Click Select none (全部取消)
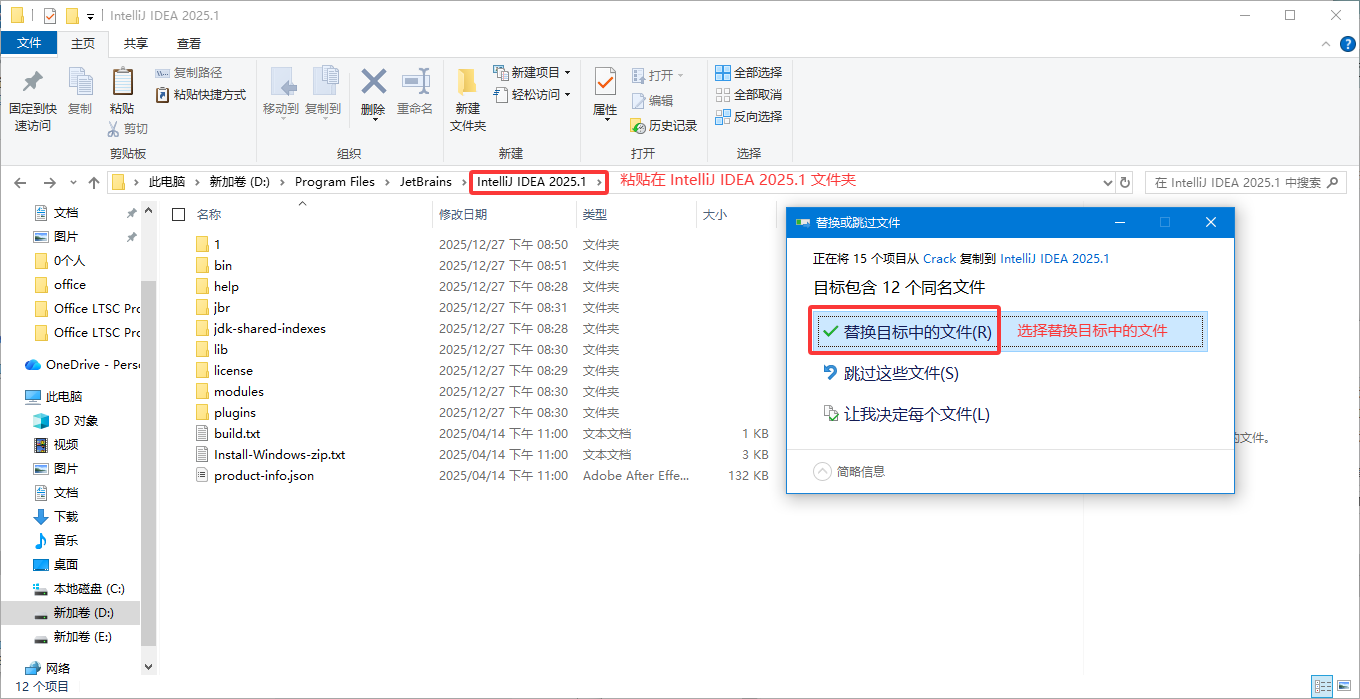This screenshot has height=699, width=1360. pos(749,95)
